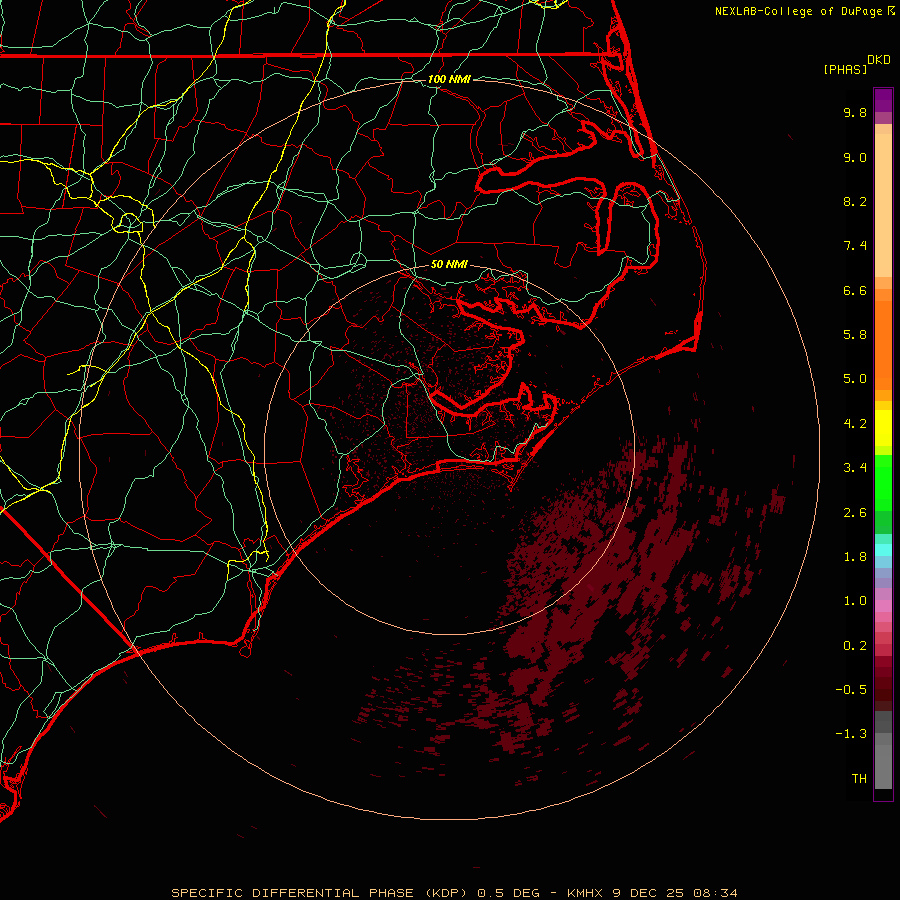900x900 pixels.
Task: Click the 9.8 value on color scale
Action: [855, 112]
